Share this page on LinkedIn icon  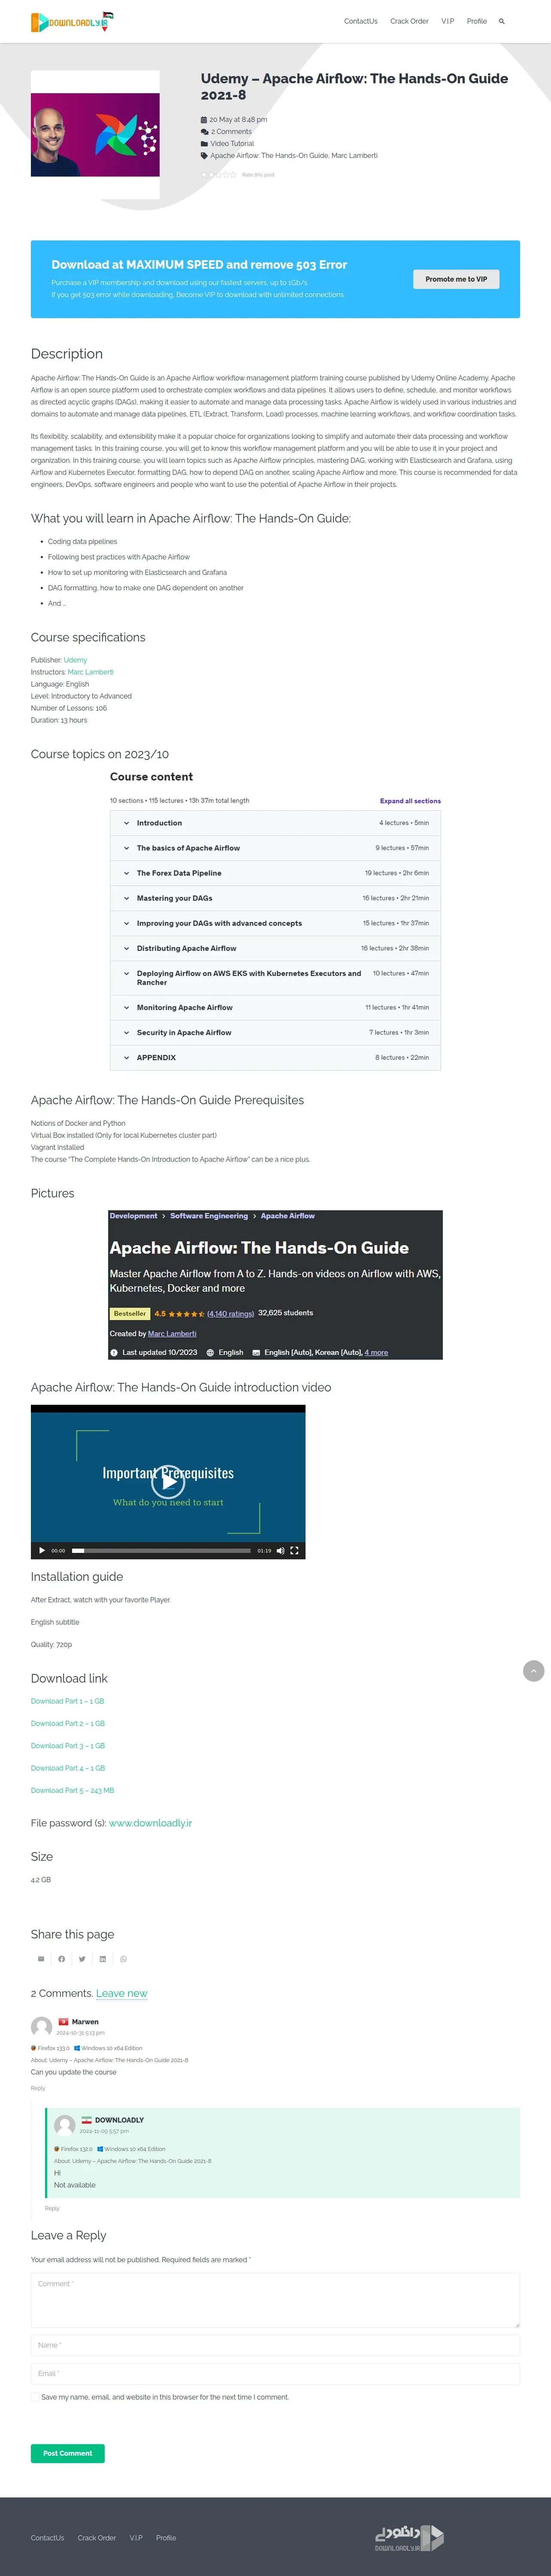[x=103, y=1959]
